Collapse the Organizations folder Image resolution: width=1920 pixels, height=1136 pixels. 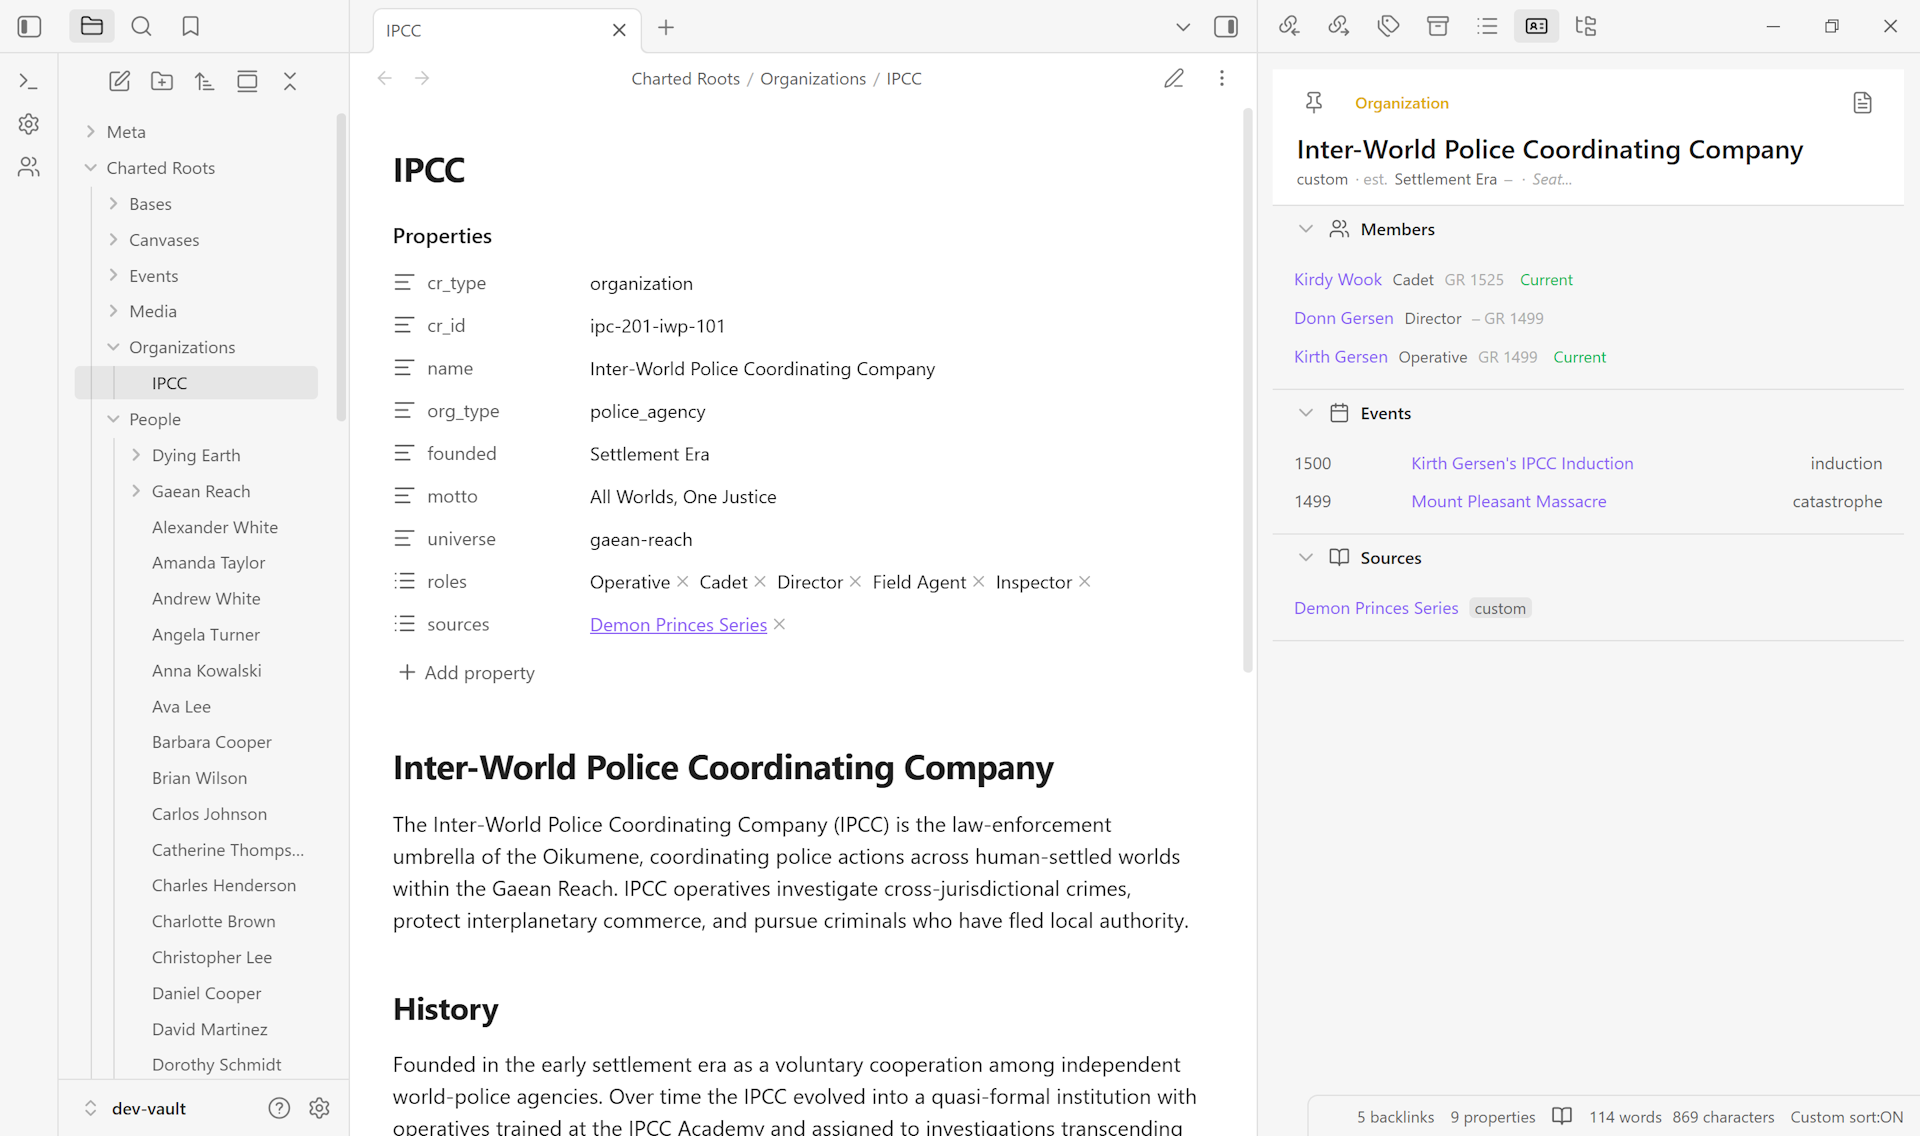click(x=113, y=347)
